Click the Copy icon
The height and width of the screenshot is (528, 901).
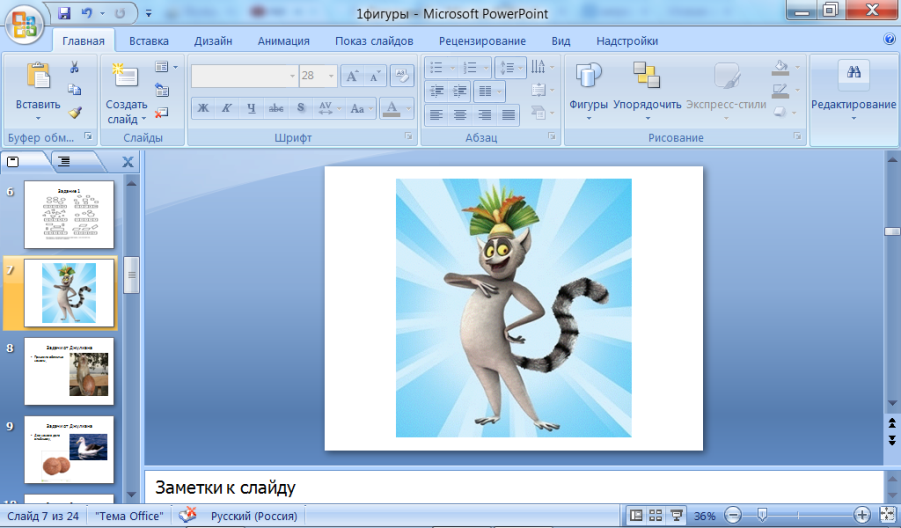74,90
